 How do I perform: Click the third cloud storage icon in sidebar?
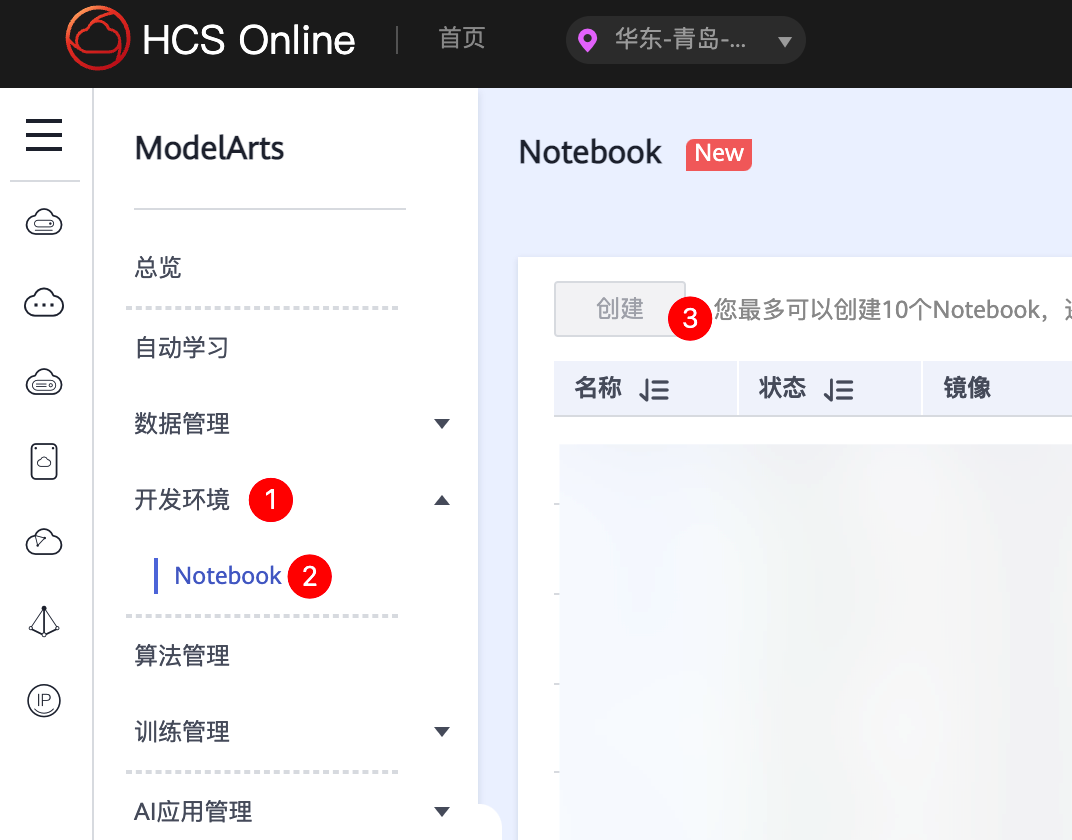(x=44, y=382)
